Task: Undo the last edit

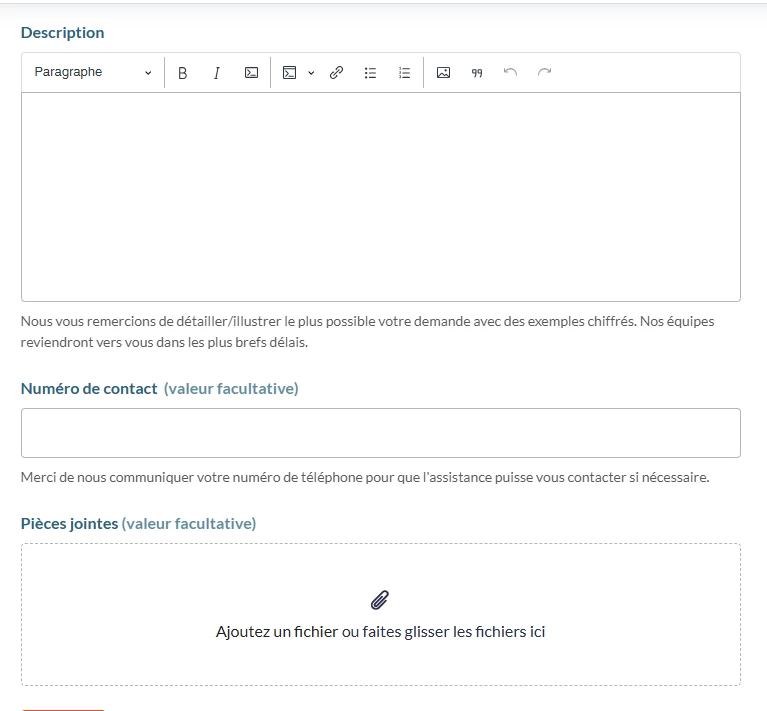Action: [510, 73]
